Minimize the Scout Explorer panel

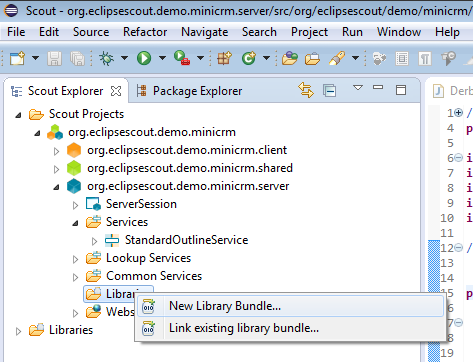click(x=378, y=87)
